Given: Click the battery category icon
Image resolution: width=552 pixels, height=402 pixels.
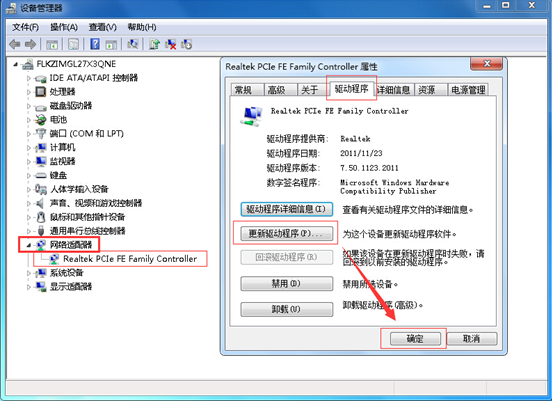Looking at the screenshot, I should [41, 120].
